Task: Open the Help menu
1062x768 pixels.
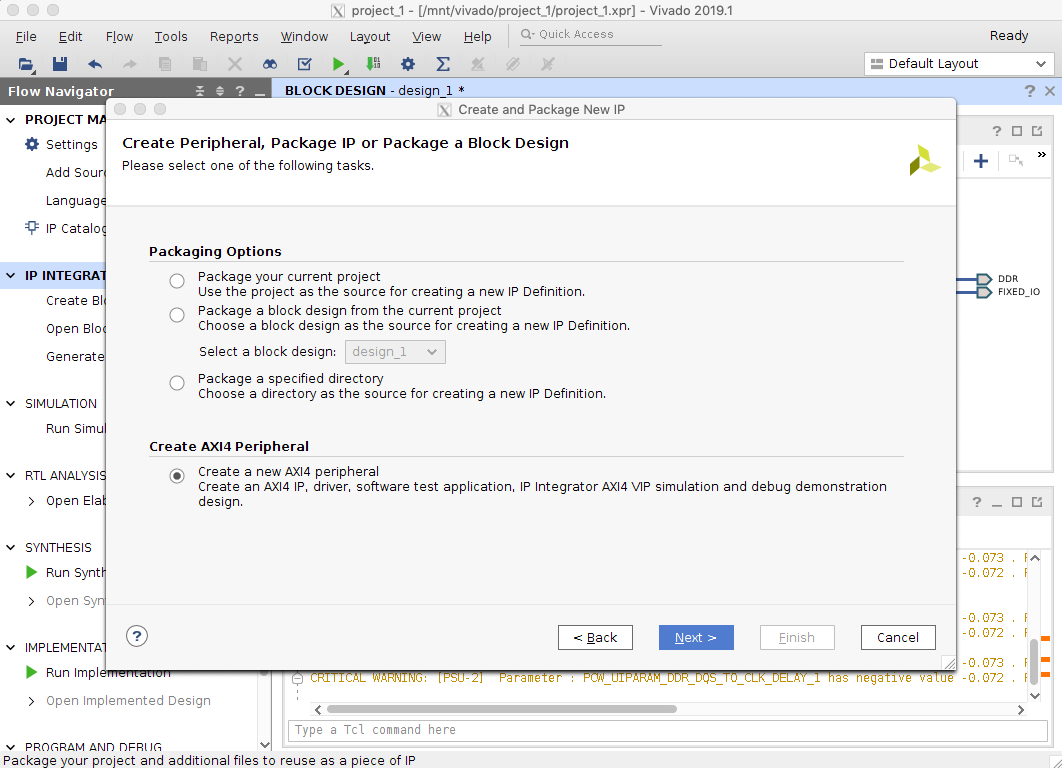Action: 477,37
